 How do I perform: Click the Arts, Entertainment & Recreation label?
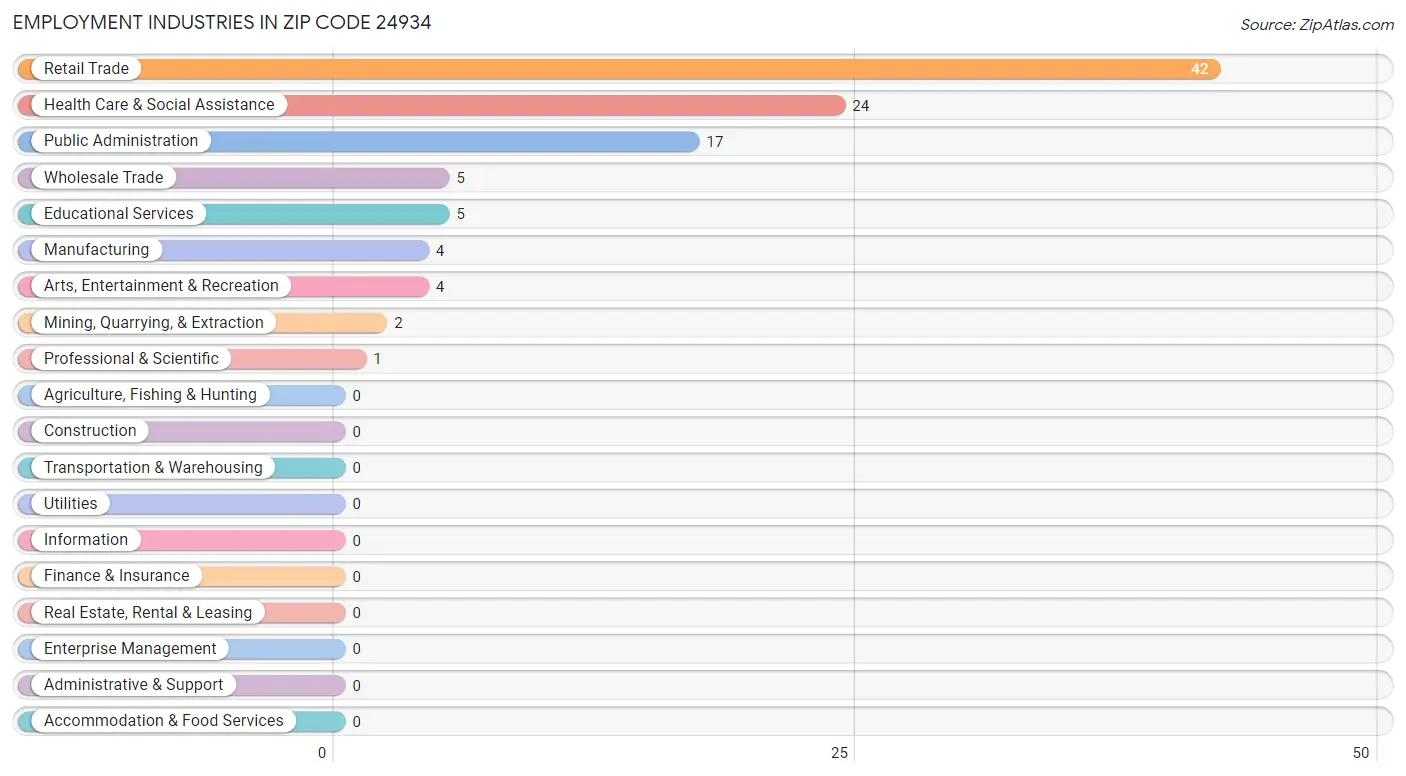click(x=161, y=286)
